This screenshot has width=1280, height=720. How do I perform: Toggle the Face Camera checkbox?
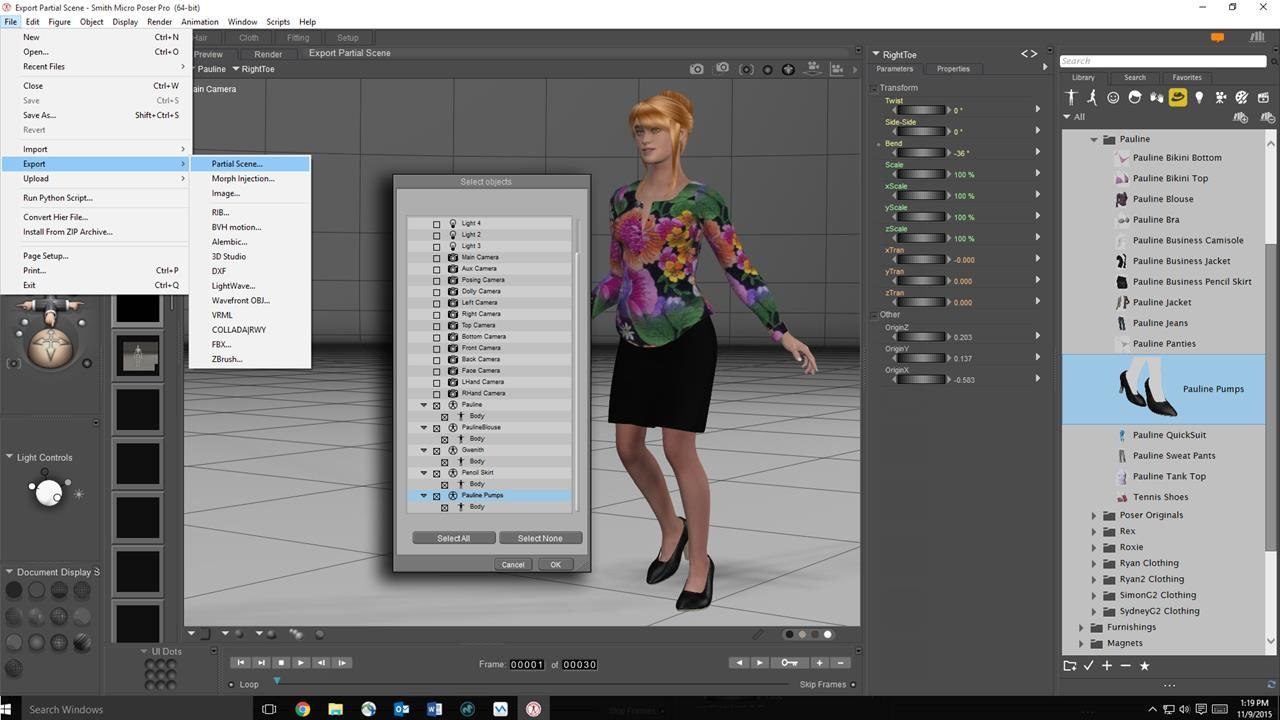436,370
